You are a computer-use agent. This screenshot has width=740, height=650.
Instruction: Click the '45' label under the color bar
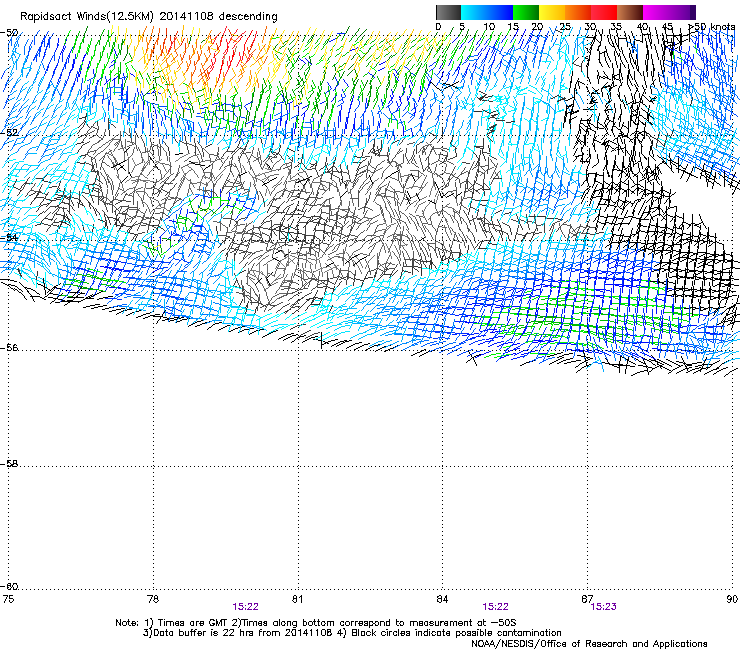pyautogui.click(x=667, y=27)
